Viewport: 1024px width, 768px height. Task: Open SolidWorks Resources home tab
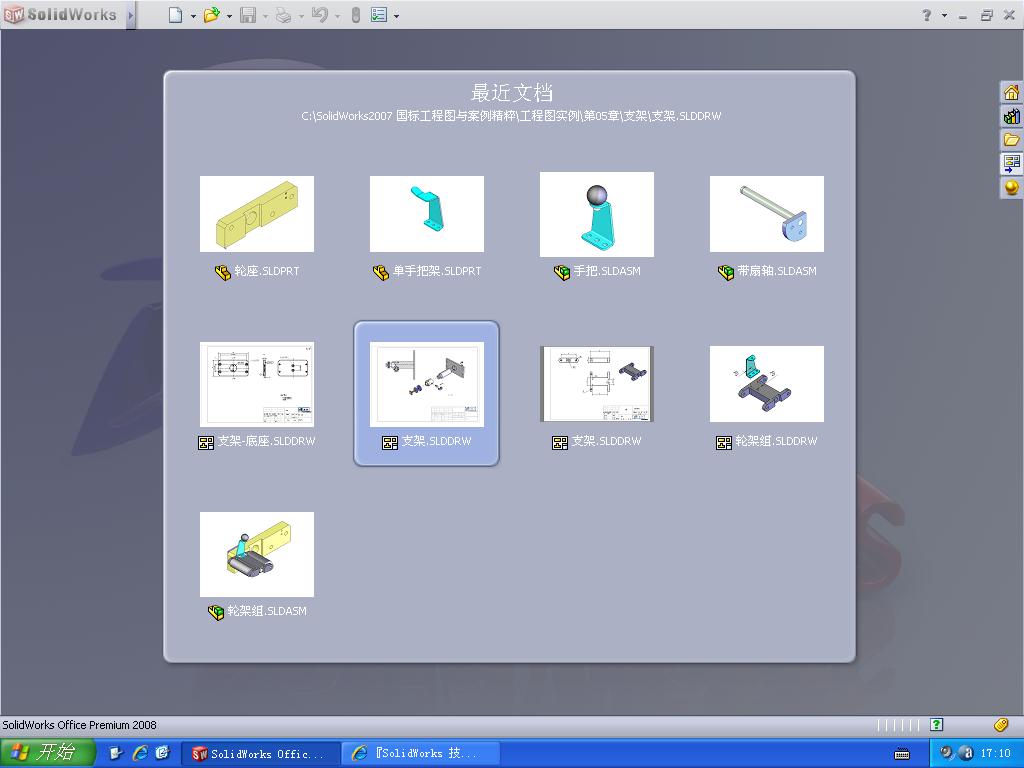(x=1011, y=92)
